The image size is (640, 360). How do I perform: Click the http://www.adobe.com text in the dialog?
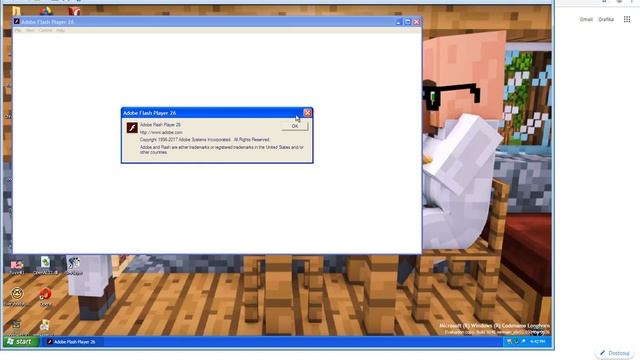(161, 132)
